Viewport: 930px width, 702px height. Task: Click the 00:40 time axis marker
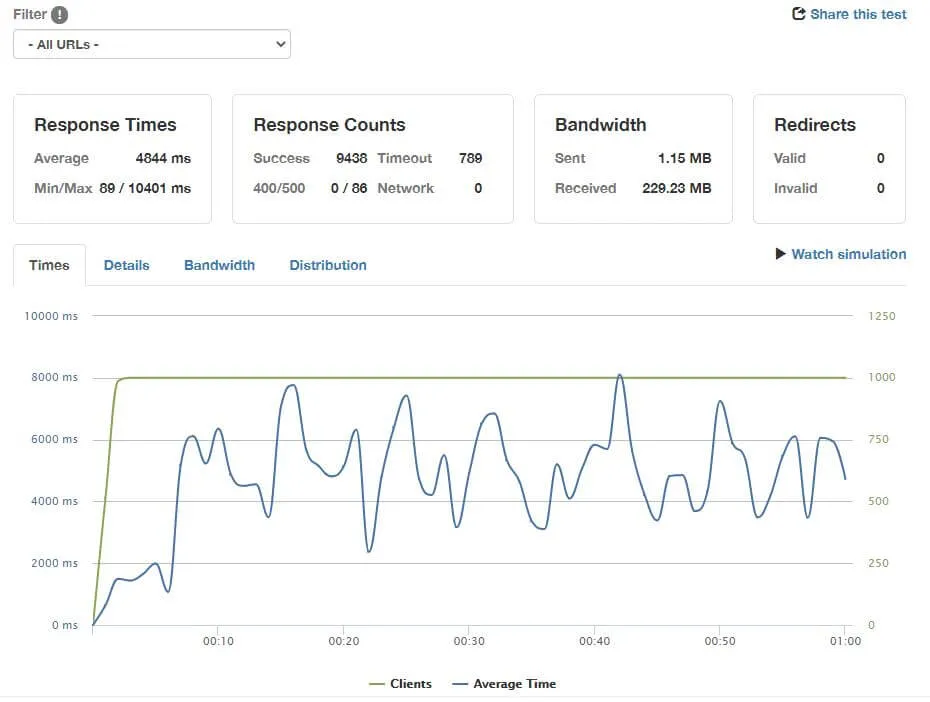click(594, 641)
